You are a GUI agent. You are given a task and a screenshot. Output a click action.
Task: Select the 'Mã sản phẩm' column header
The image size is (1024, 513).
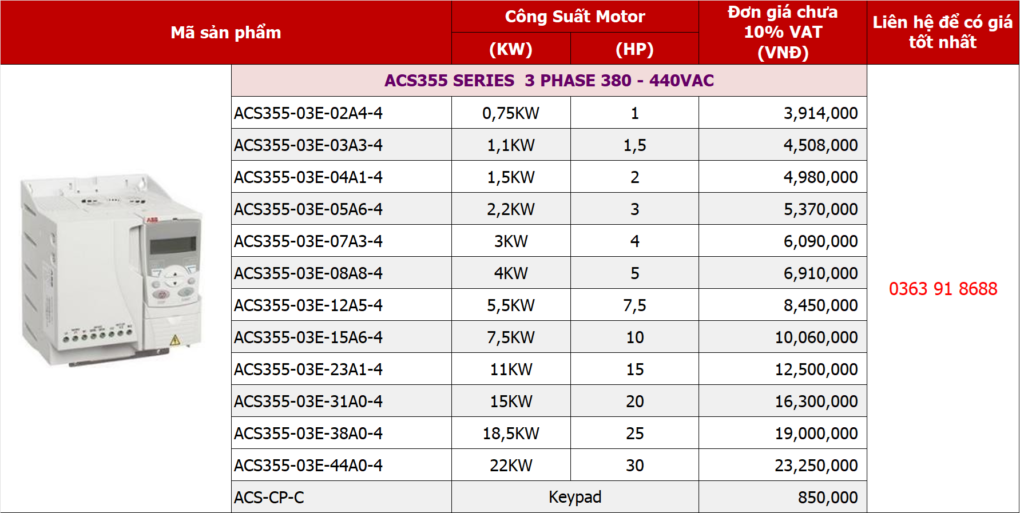point(225,33)
